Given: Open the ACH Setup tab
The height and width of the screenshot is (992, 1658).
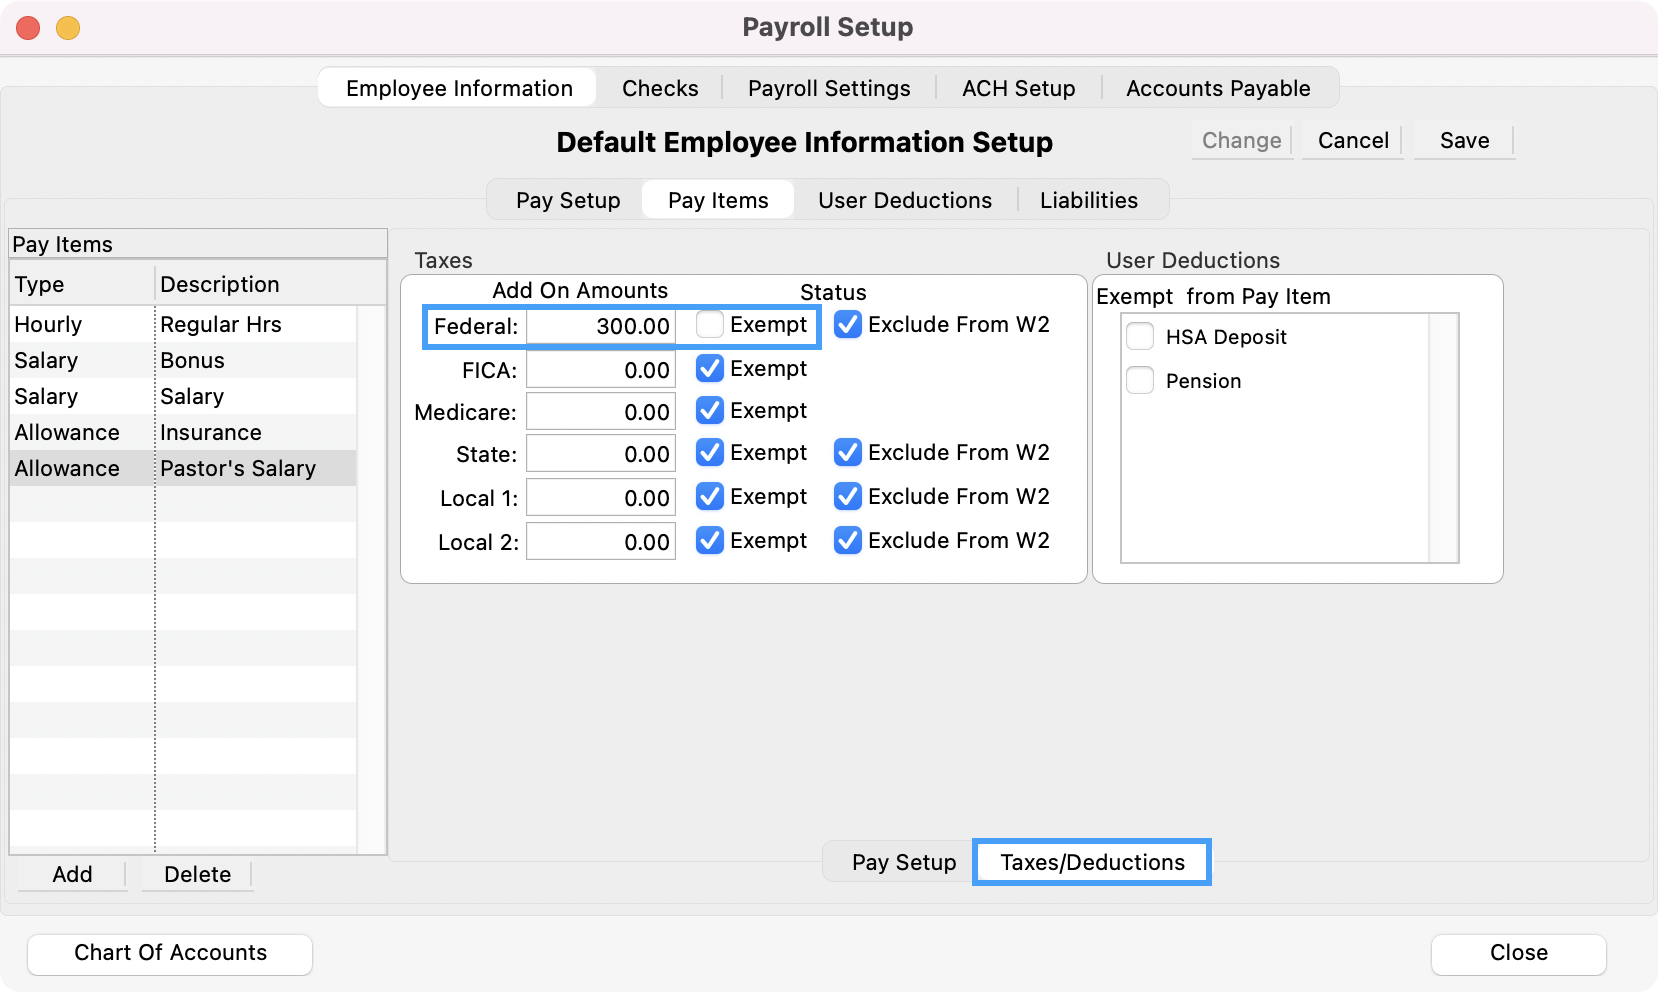Looking at the screenshot, I should [1018, 88].
